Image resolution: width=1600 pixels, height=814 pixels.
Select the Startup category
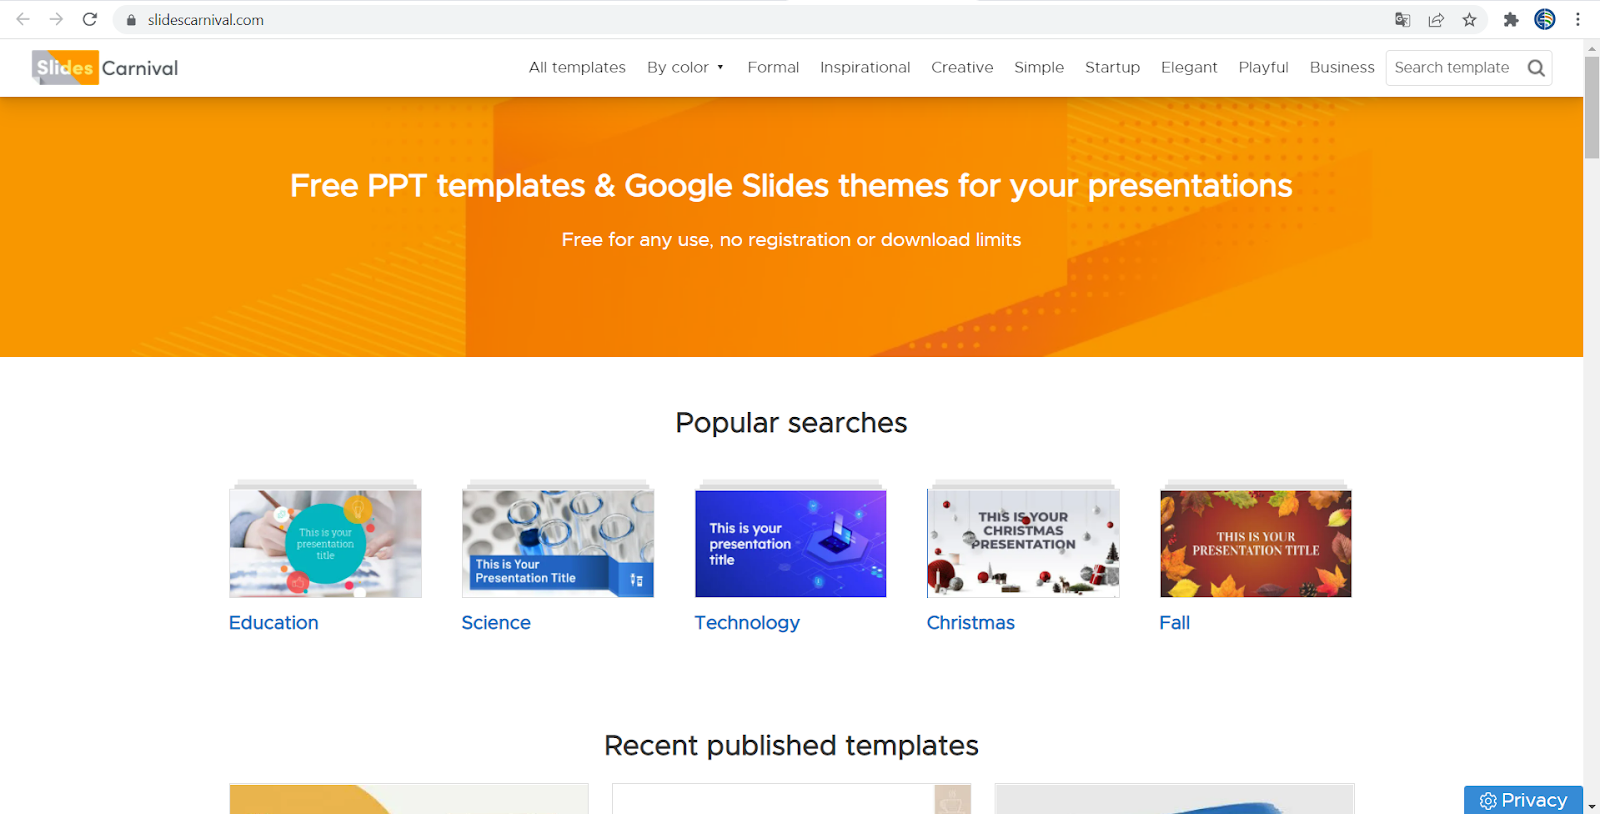[1112, 67]
